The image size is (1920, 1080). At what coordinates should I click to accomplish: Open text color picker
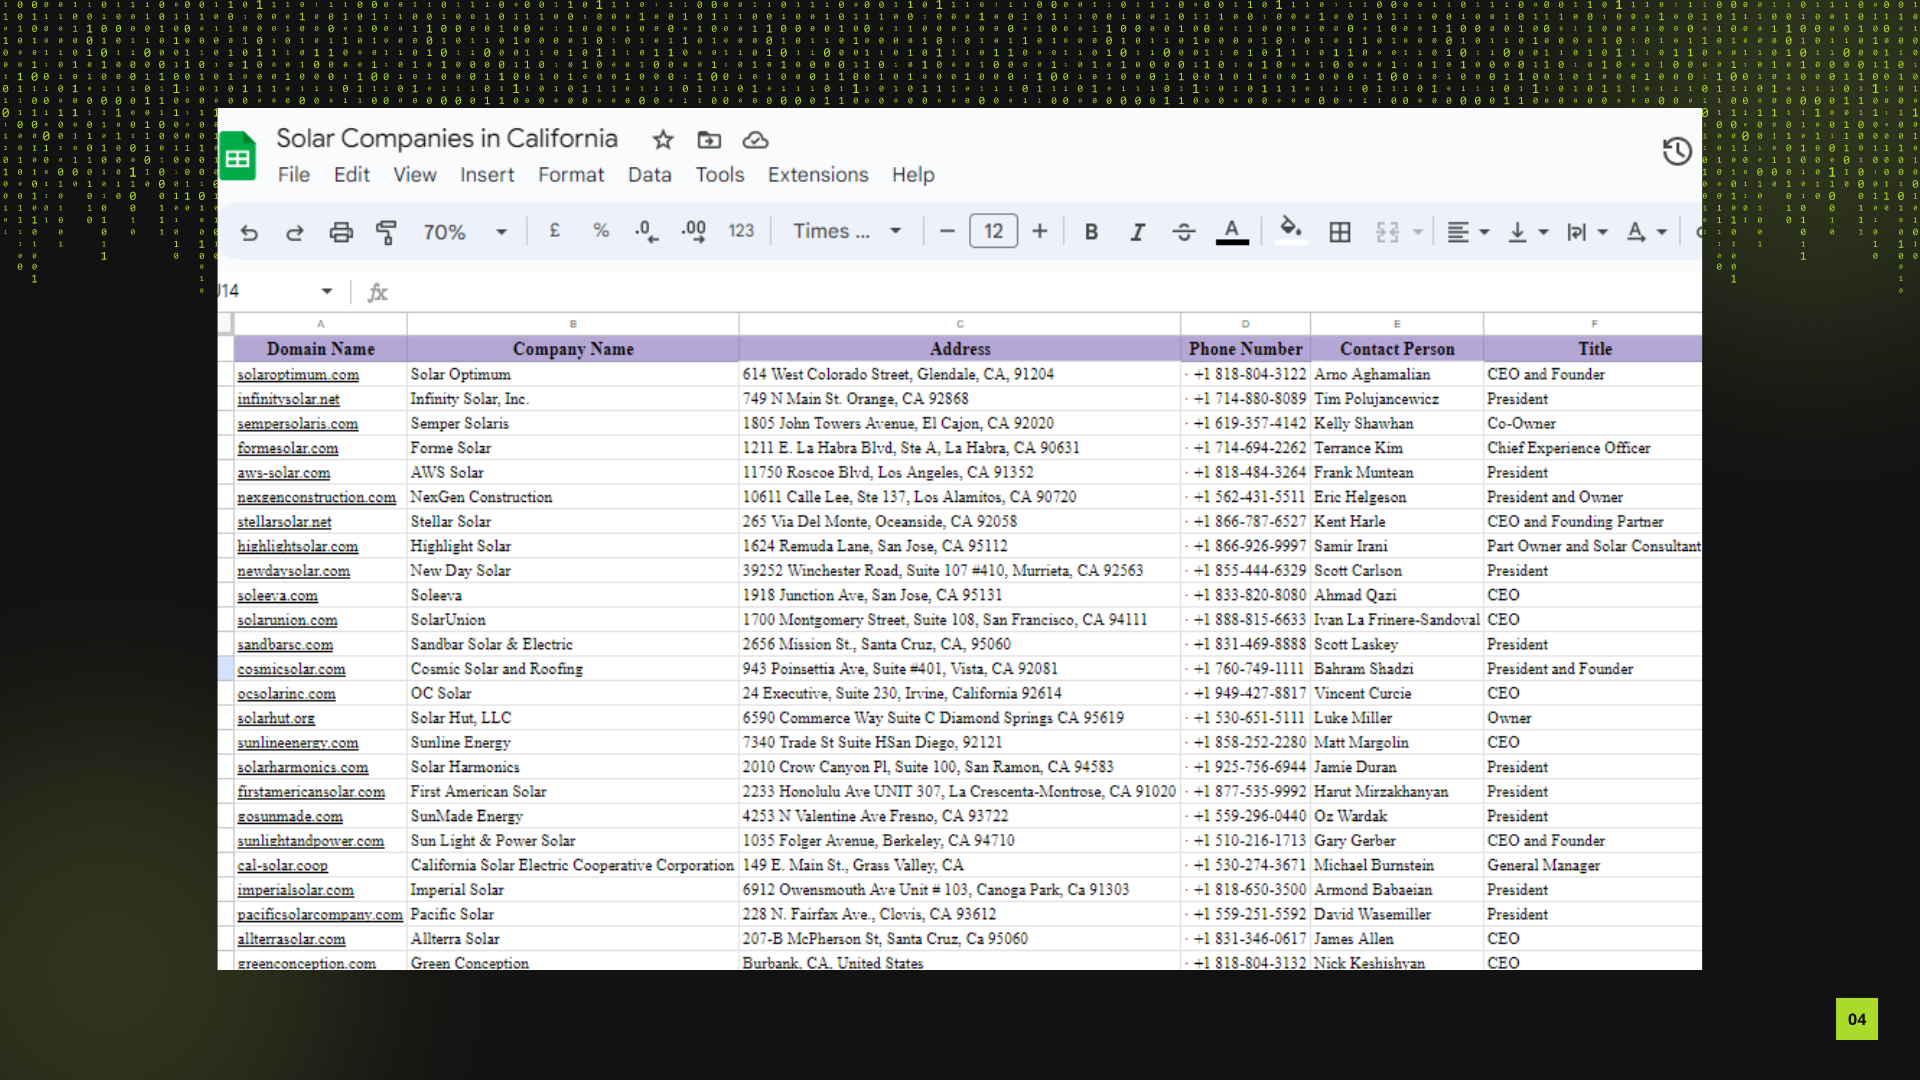click(1232, 232)
